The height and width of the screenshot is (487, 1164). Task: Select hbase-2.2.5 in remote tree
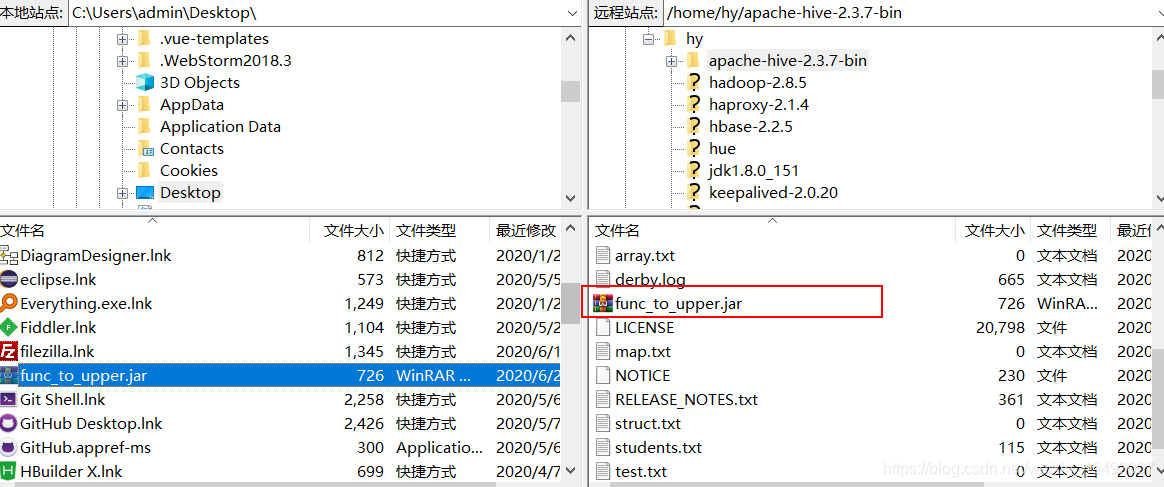tap(751, 127)
